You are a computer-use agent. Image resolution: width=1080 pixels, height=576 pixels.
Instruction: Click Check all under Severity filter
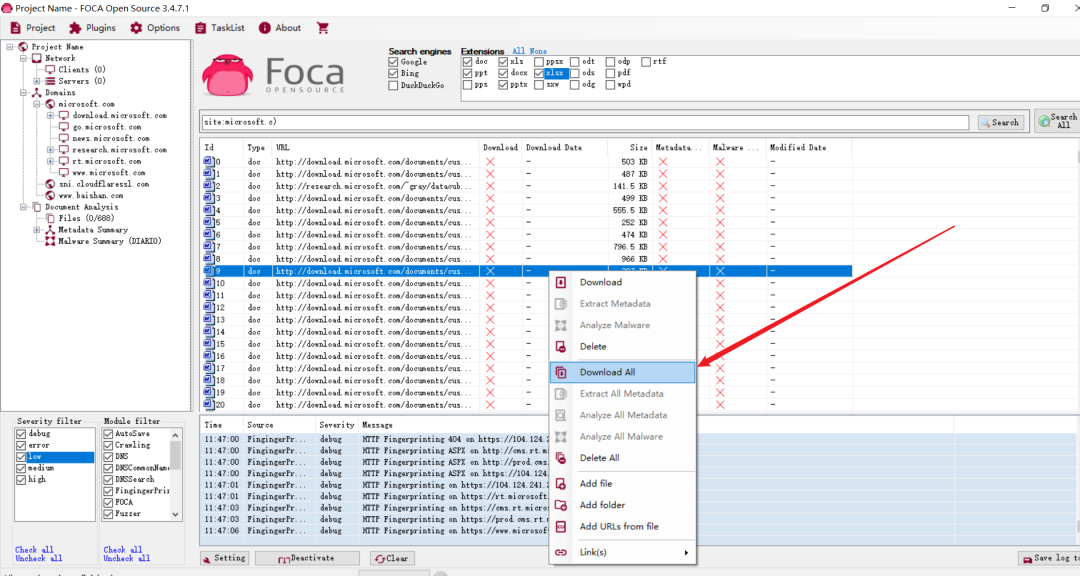pyautogui.click(x=34, y=550)
